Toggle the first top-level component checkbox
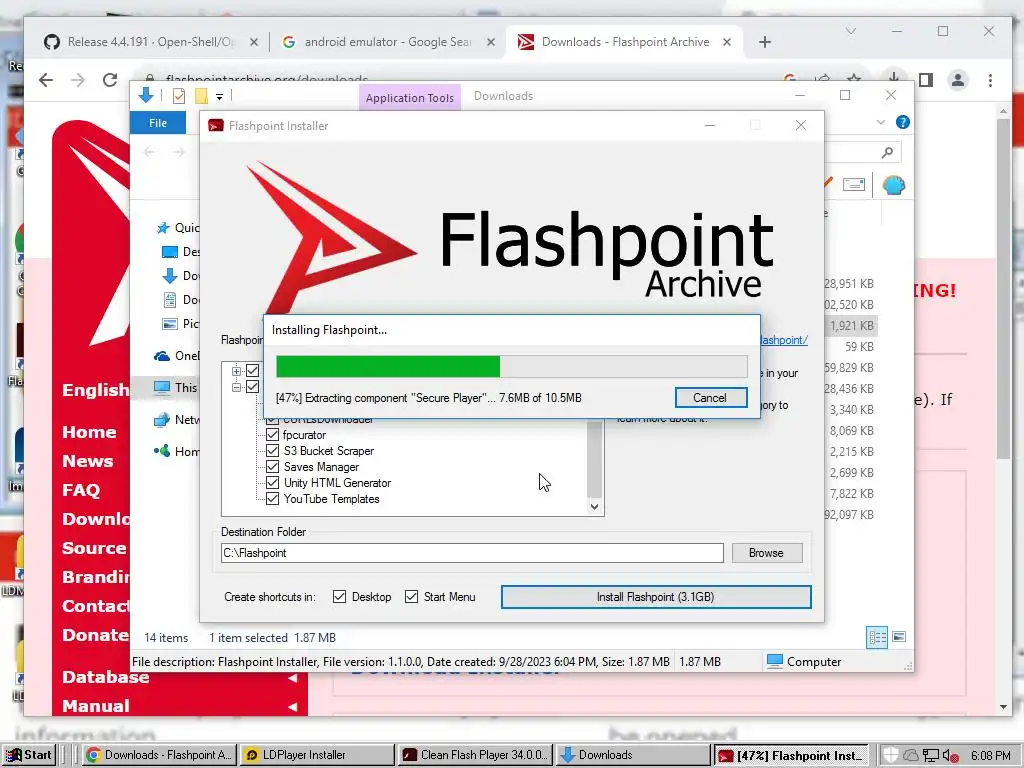Viewport: 1024px width, 768px height. [x=253, y=371]
